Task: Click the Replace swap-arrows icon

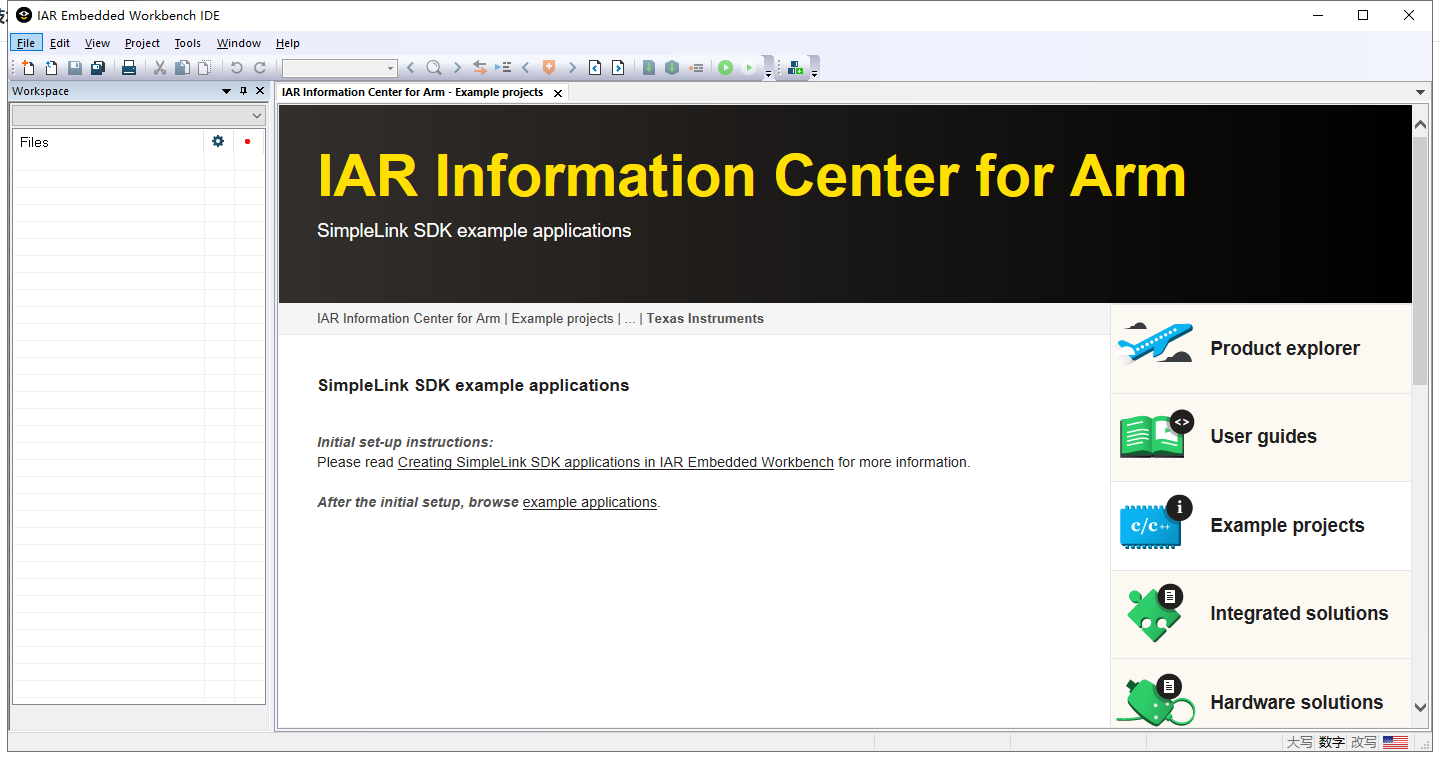Action: click(x=480, y=68)
